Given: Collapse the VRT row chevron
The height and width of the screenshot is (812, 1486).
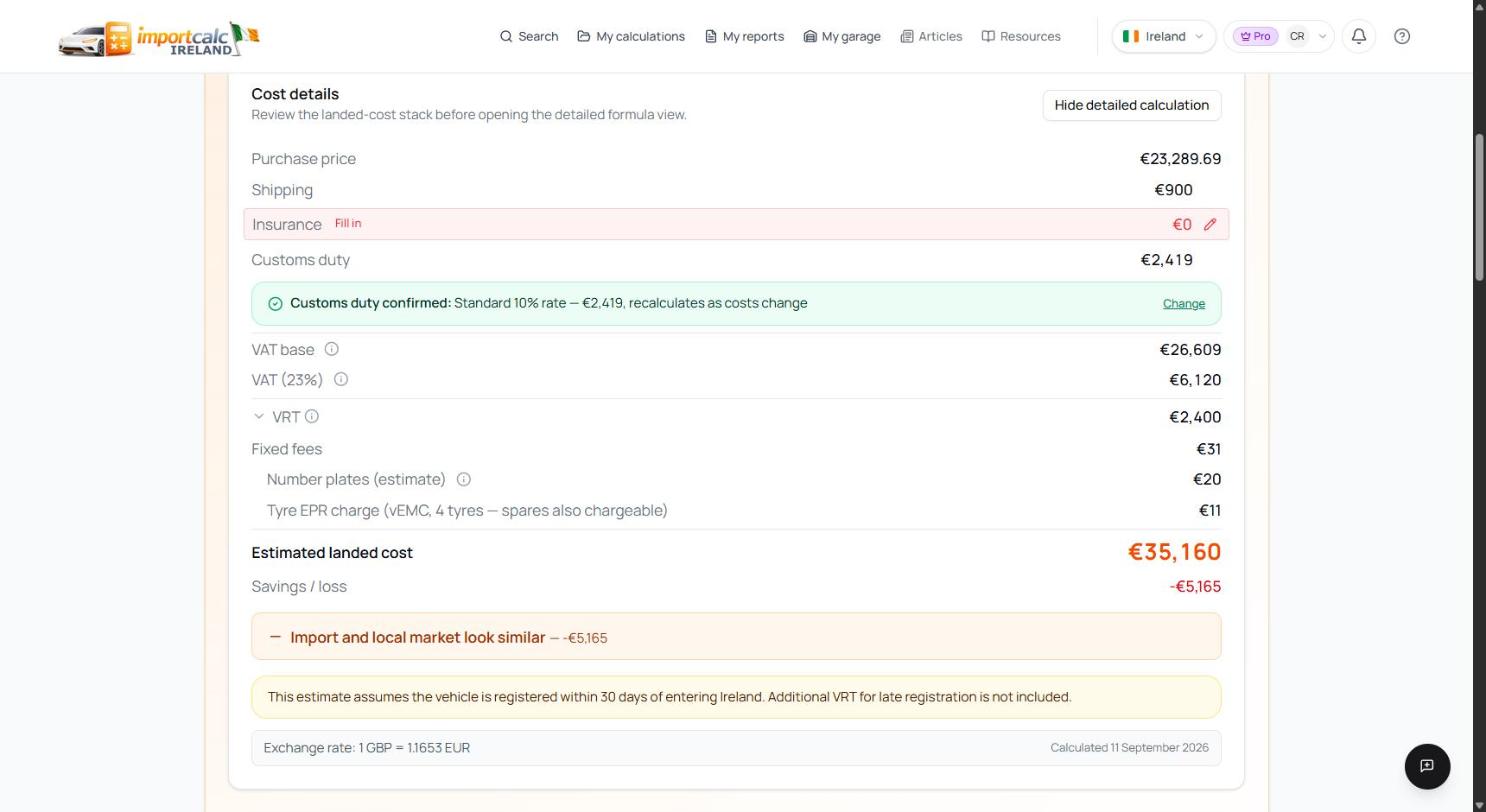Looking at the screenshot, I should [259, 416].
